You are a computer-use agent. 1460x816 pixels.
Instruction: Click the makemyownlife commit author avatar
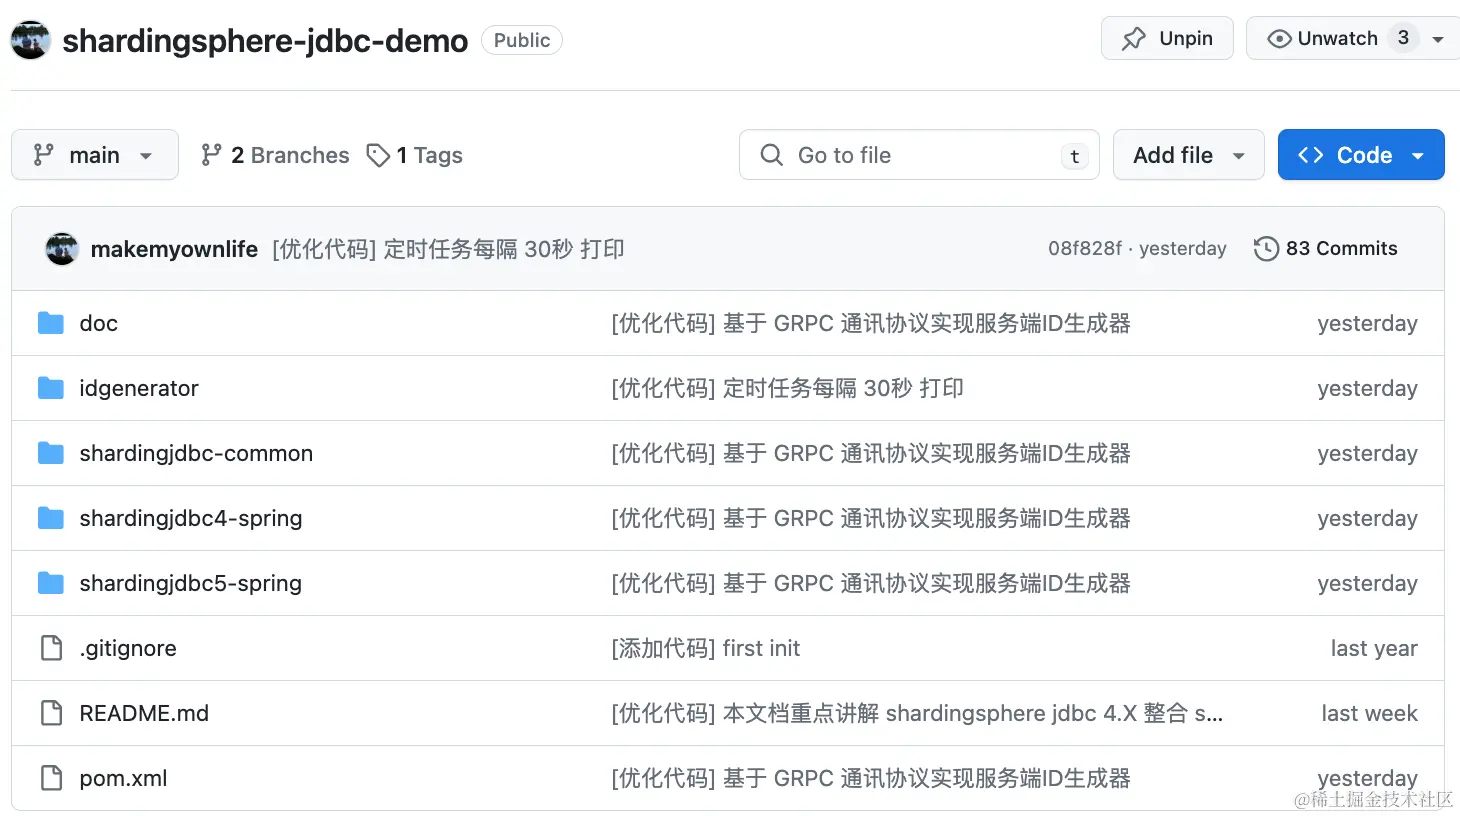coord(62,249)
